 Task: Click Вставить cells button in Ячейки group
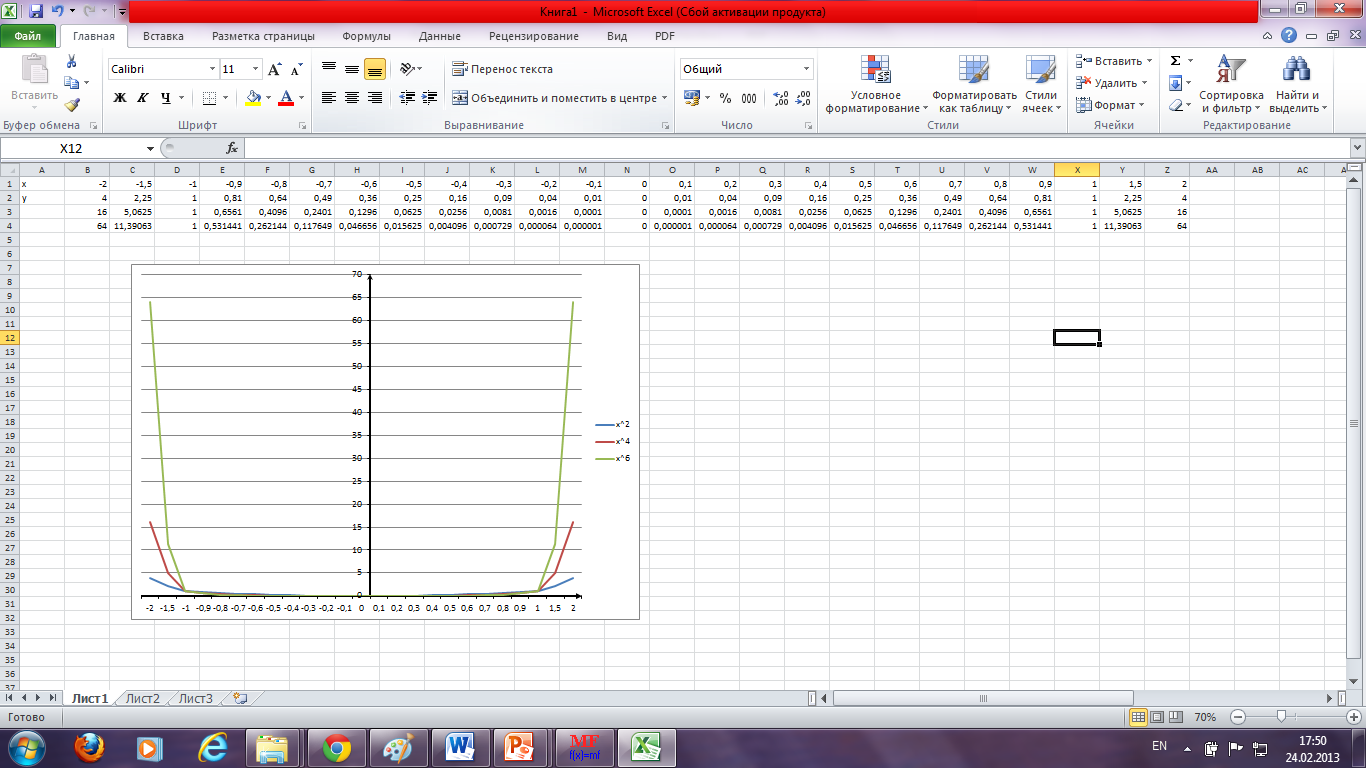[x=1113, y=61]
